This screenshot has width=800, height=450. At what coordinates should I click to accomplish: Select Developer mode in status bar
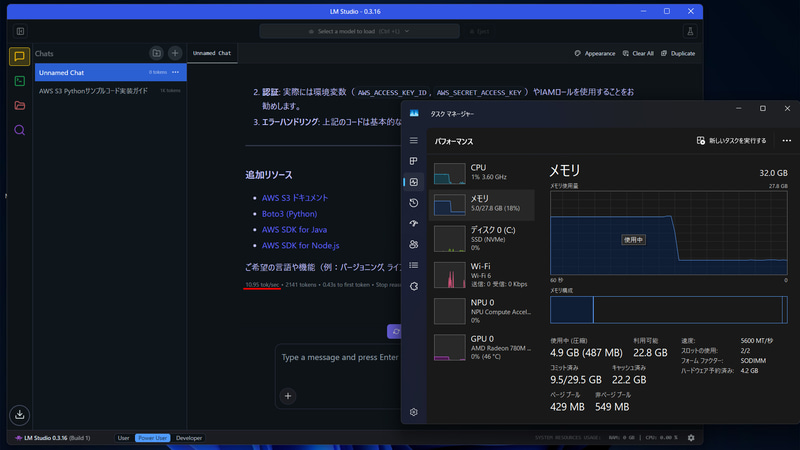coord(189,438)
